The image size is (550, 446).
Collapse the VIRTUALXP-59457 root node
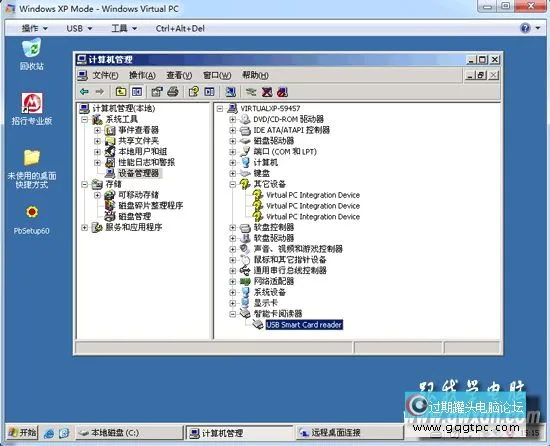pyautogui.click(x=220, y=109)
